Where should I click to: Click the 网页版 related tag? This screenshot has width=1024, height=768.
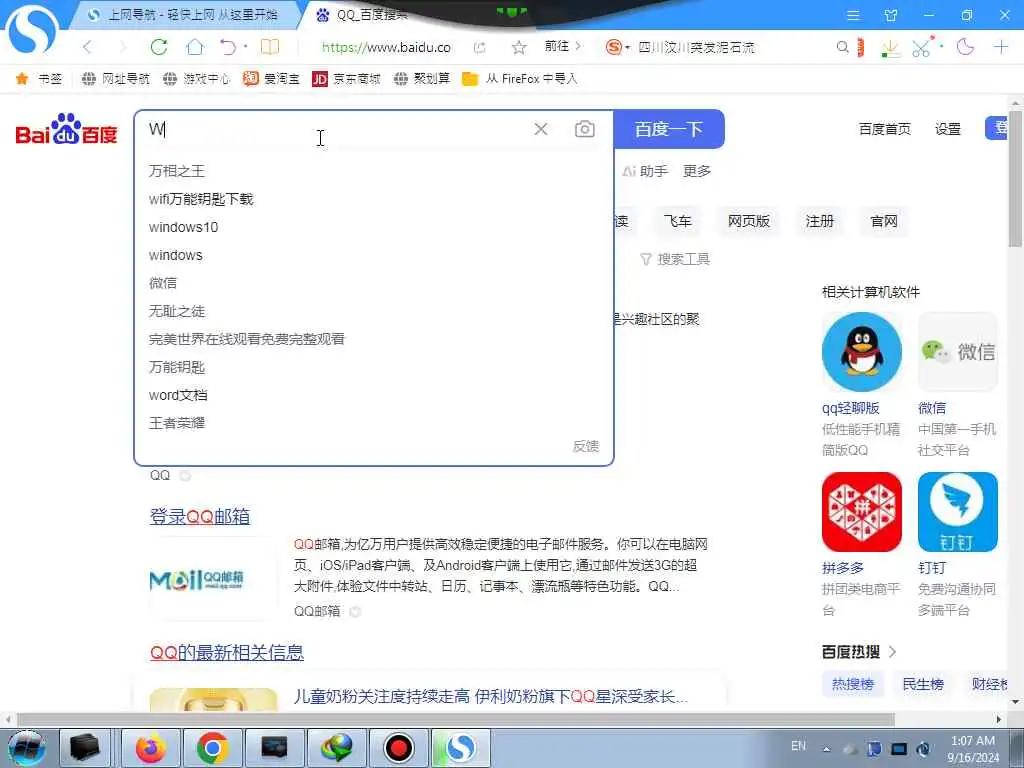(x=749, y=221)
